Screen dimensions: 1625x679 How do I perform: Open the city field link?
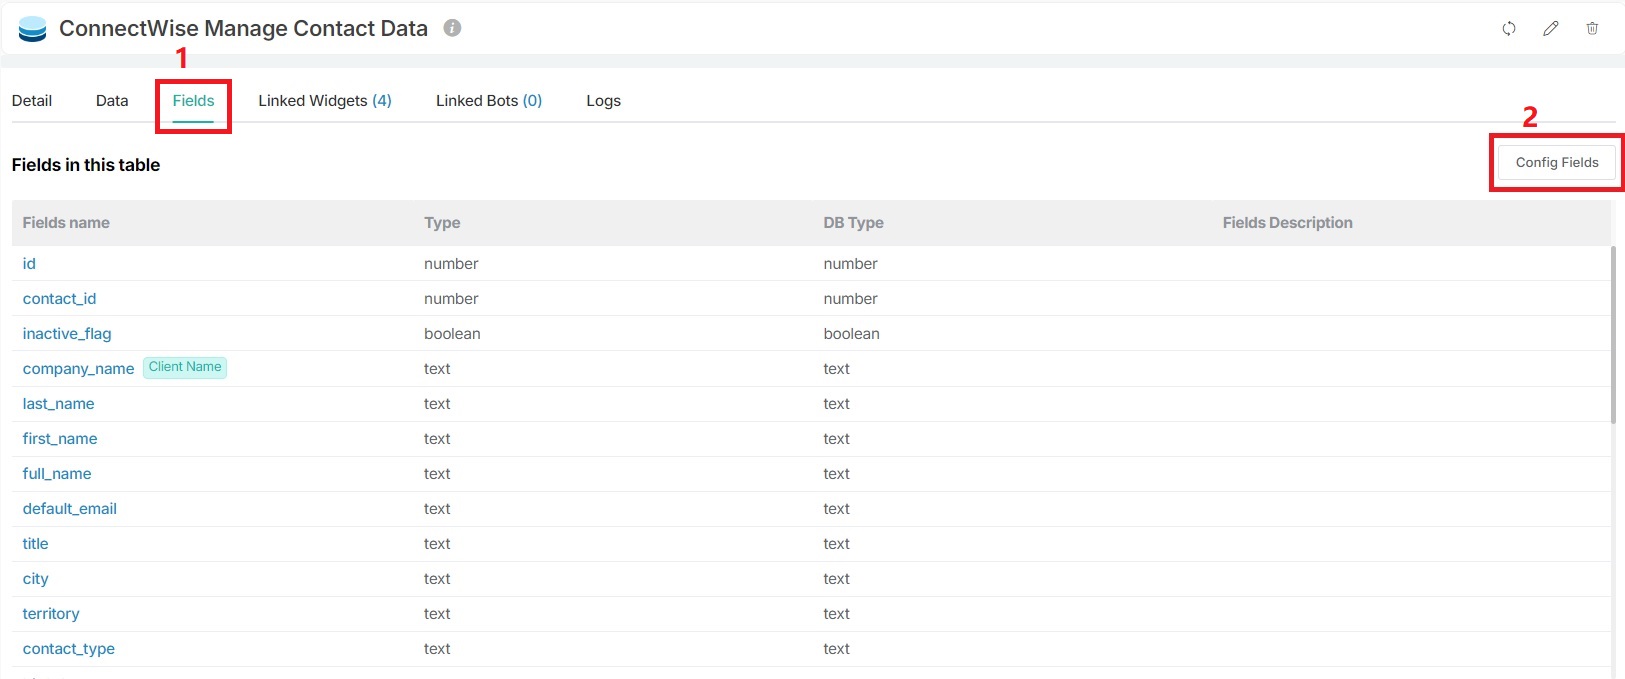tap(35, 579)
